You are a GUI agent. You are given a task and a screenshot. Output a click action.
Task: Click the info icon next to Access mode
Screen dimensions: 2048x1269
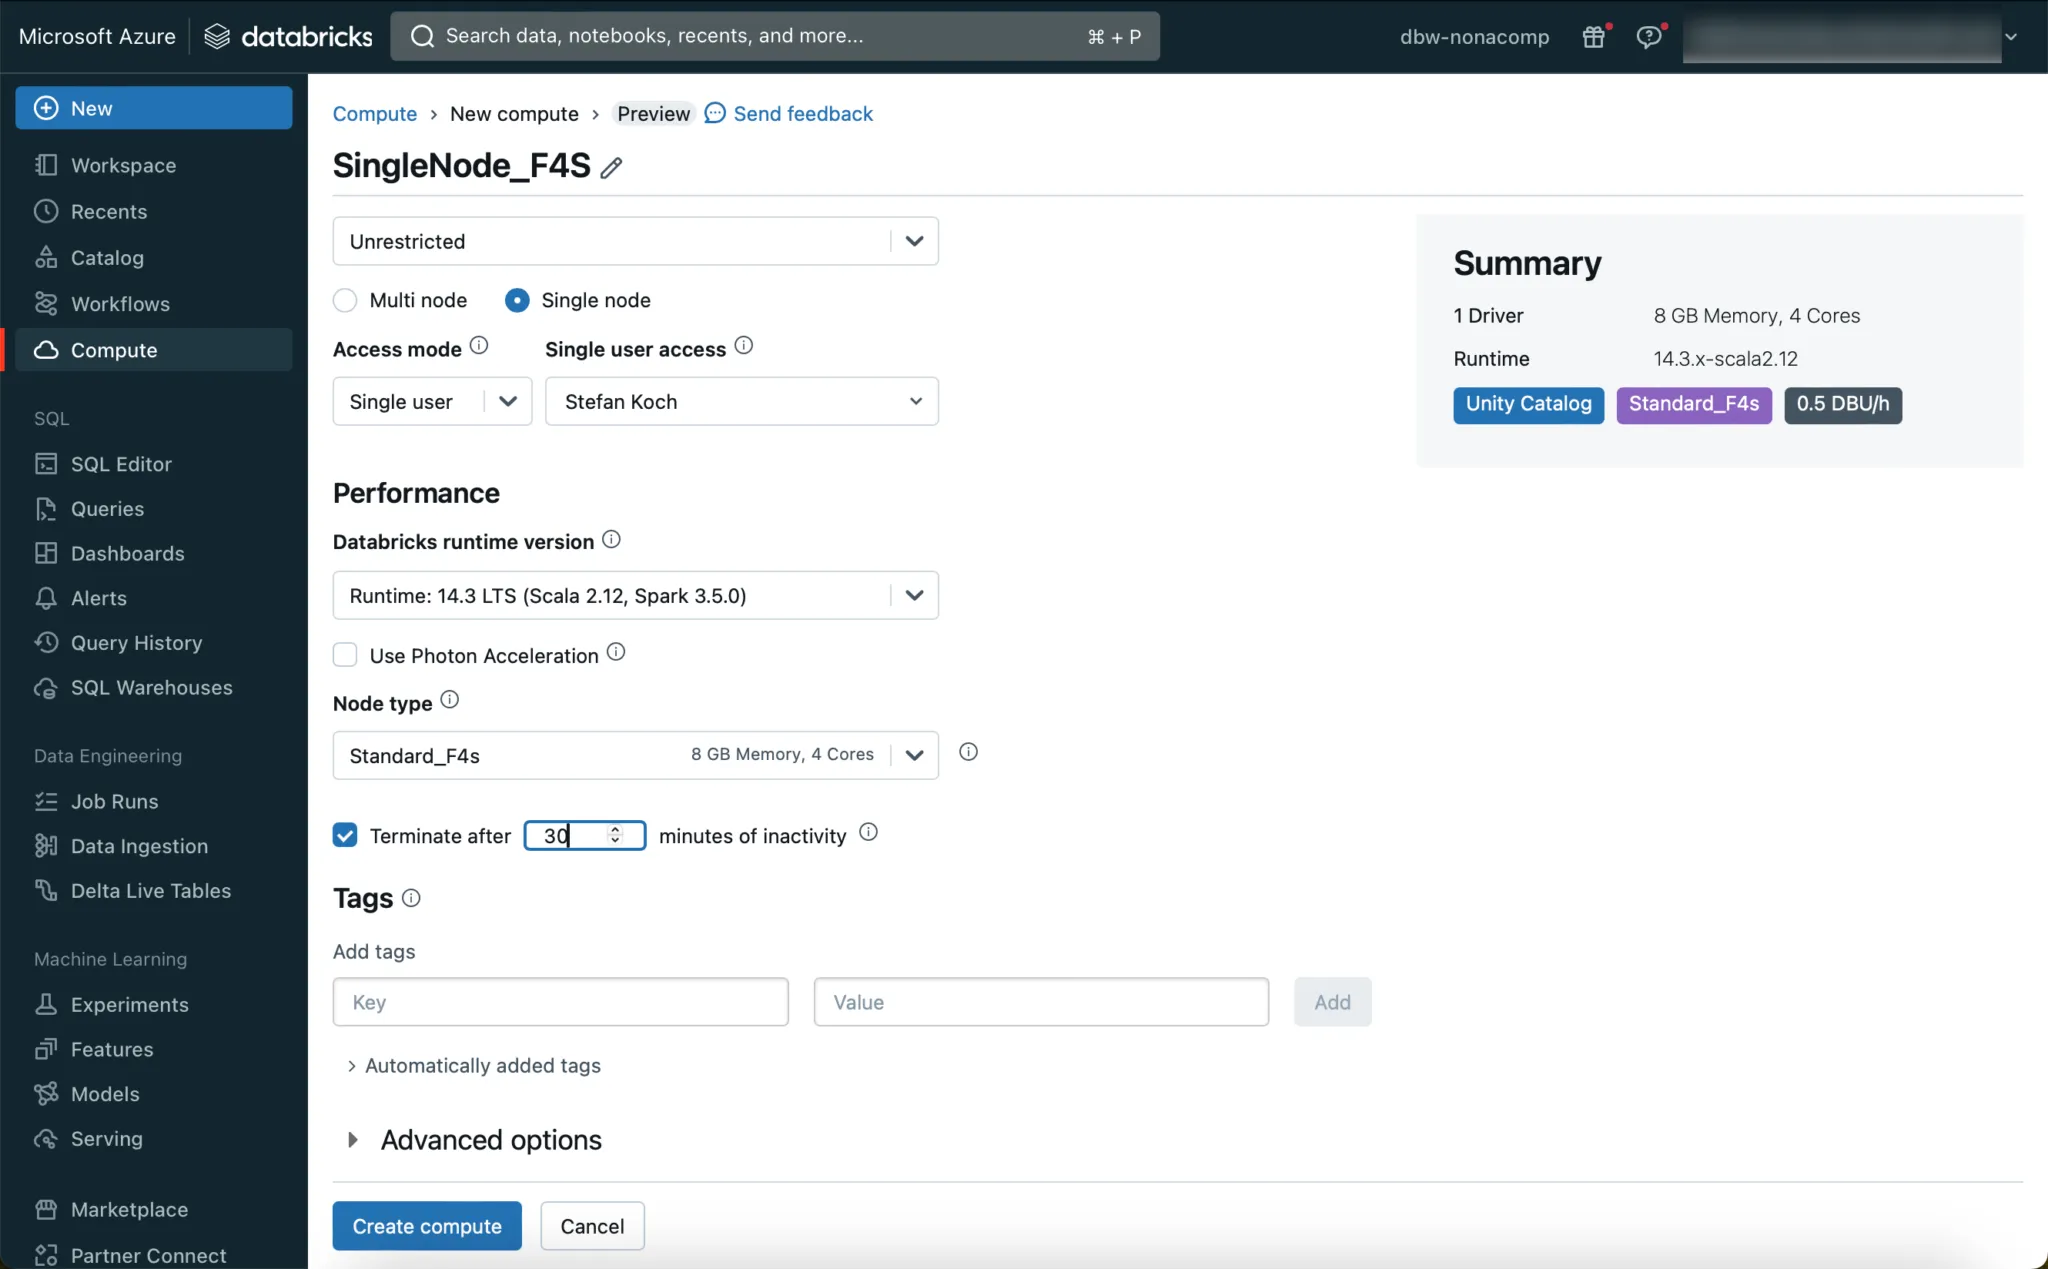(x=479, y=346)
